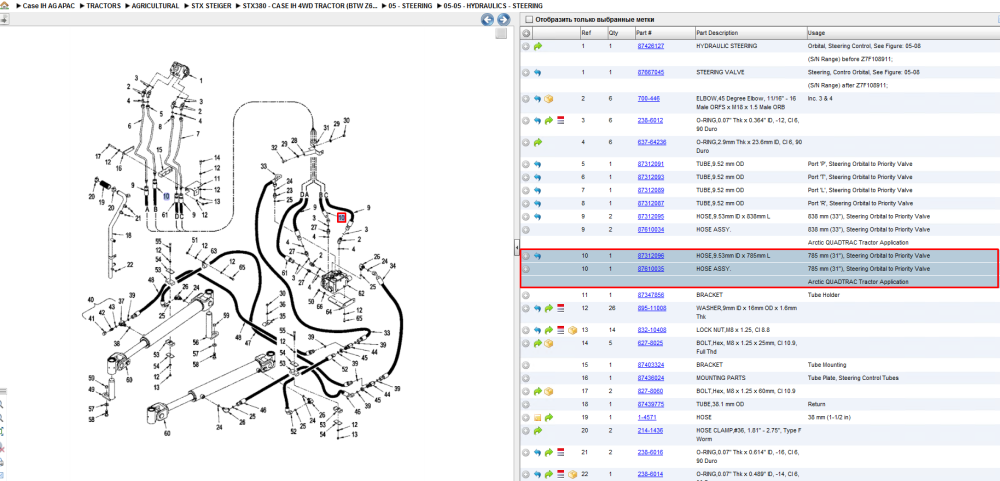
Task: Select the 'STEERING VALVE' description cell
Action: (720, 72)
